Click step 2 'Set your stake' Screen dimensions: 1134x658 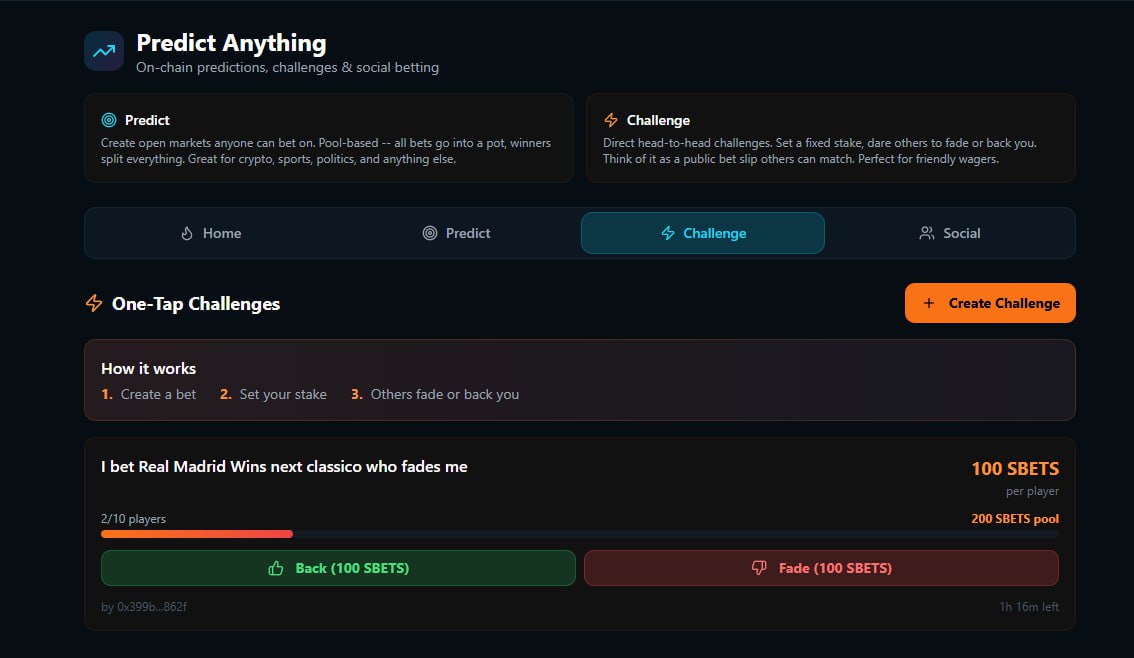273,394
